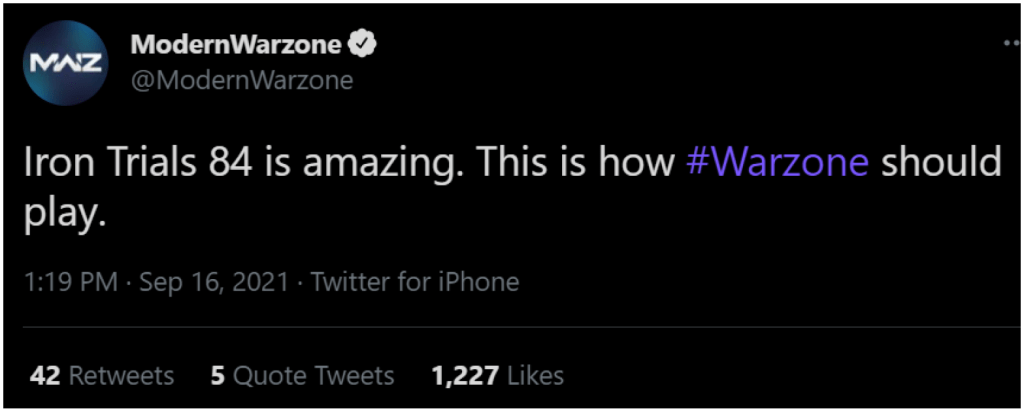Viewport: 1024px width, 411px height.
Task: Open the tweet's more options menu
Action: pyautogui.click(x=1010, y=45)
